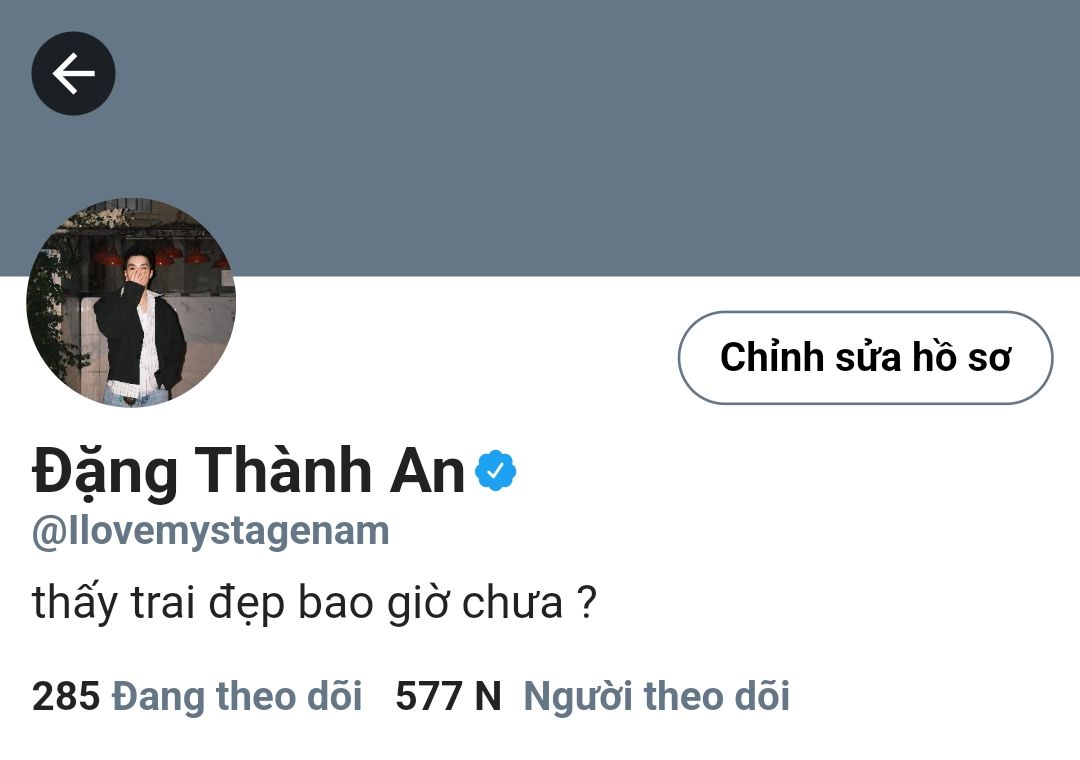Click the blue verified checkmark badge

(x=496, y=470)
